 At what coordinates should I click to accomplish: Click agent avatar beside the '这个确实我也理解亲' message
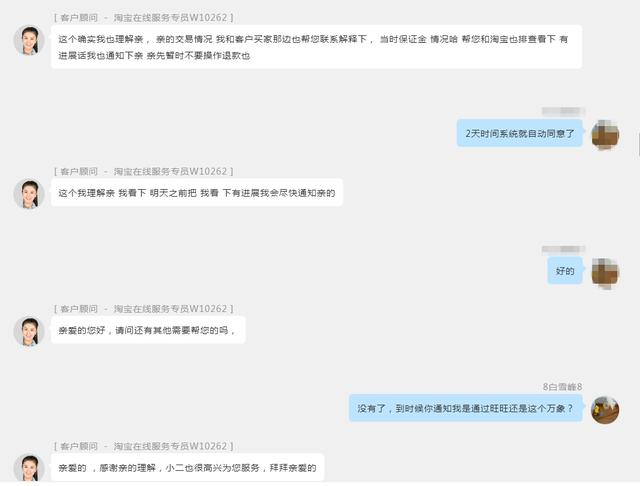29,40
